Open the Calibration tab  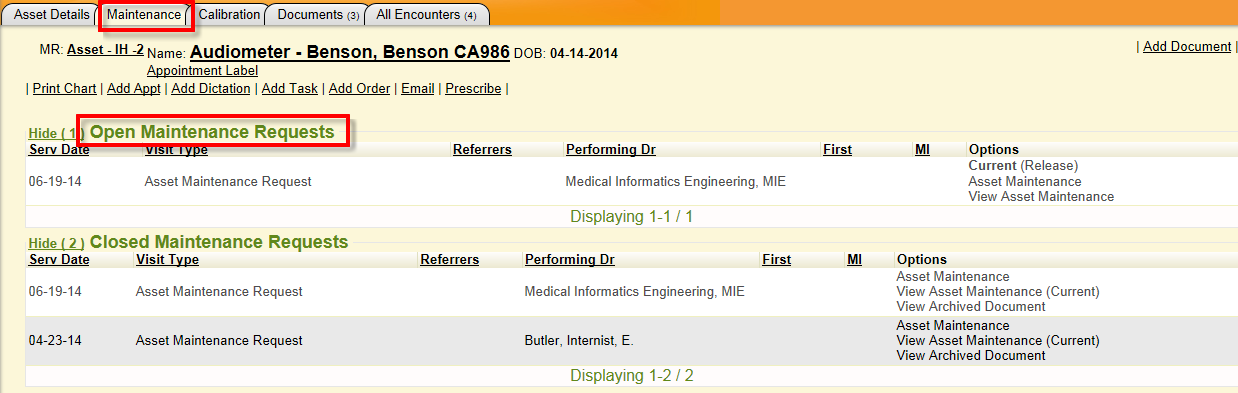click(229, 15)
